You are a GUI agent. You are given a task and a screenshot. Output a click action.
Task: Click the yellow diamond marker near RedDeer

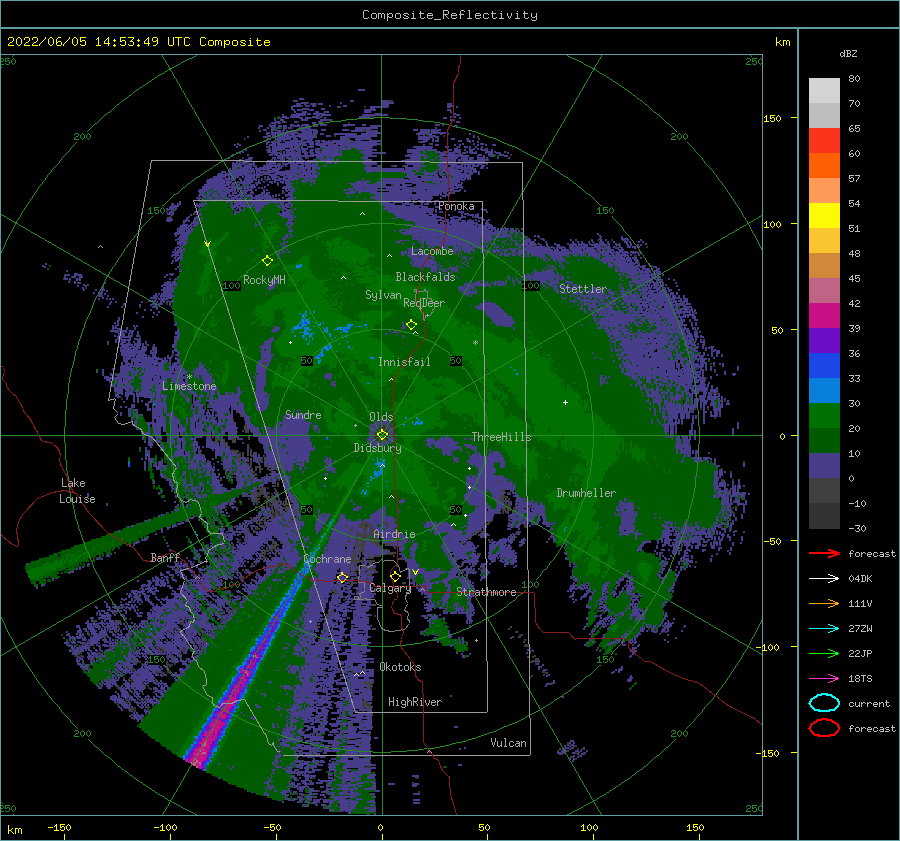411,325
